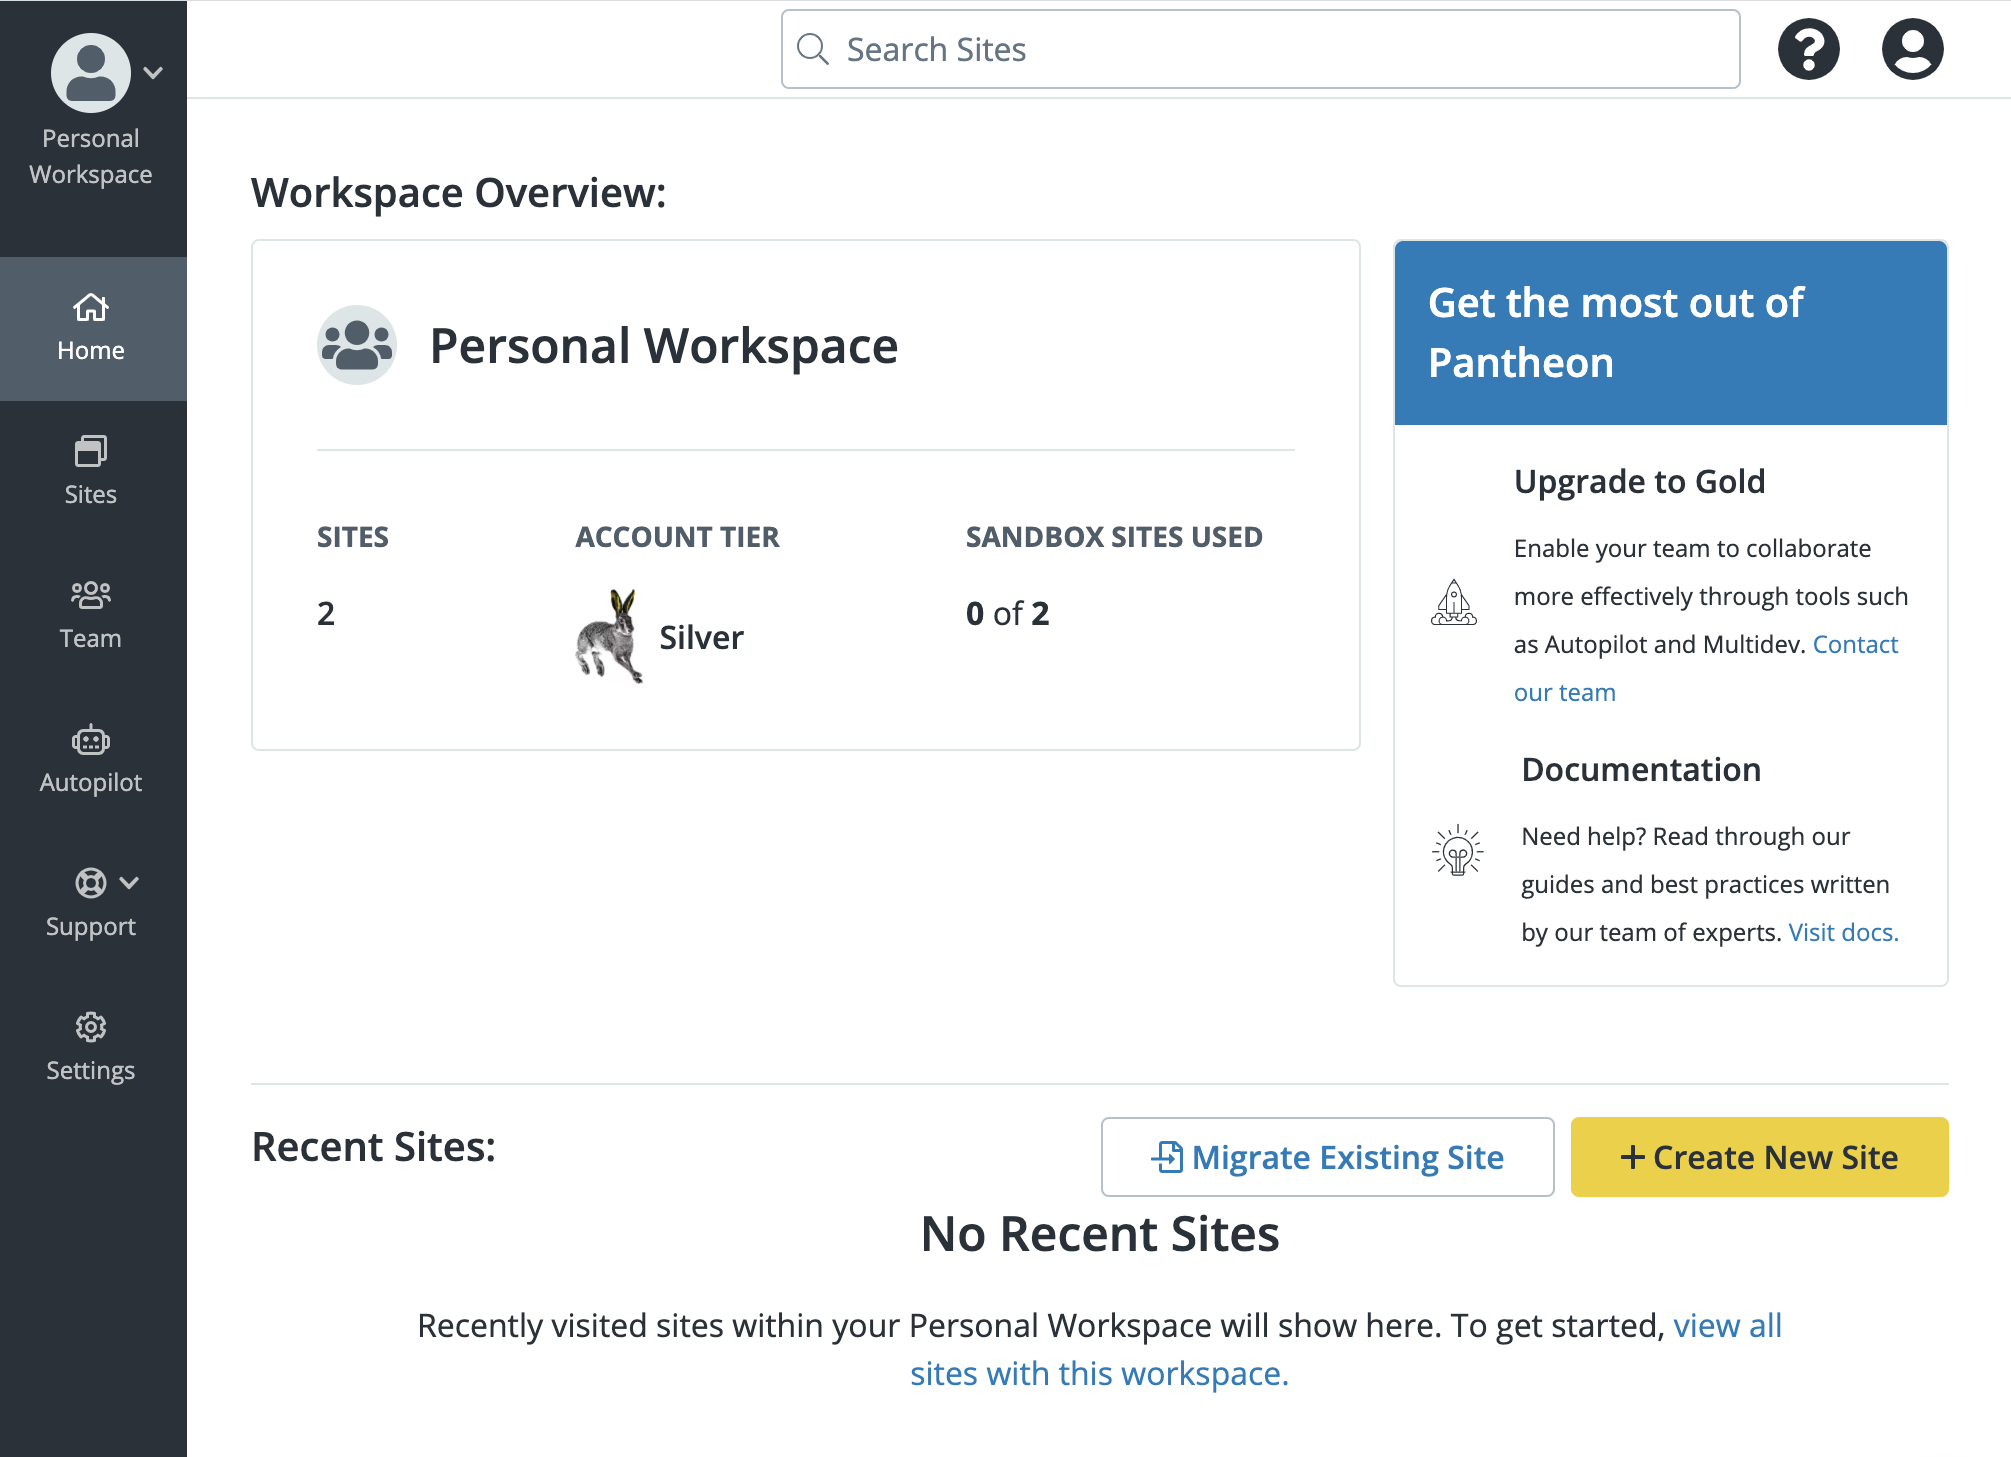Open the help question mark icon
2011x1457 pixels.
pyautogui.click(x=1808, y=49)
